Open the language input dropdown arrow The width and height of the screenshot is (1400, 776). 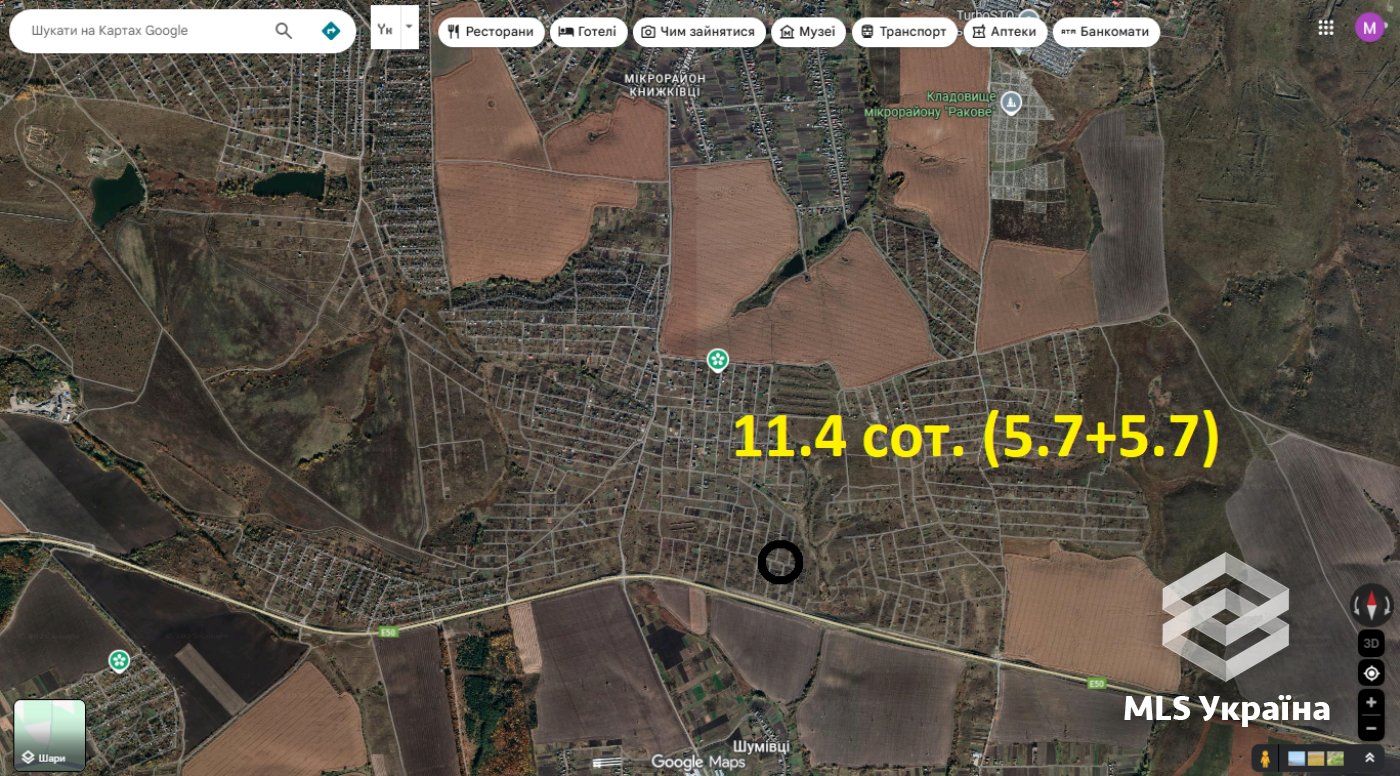(409, 28)
